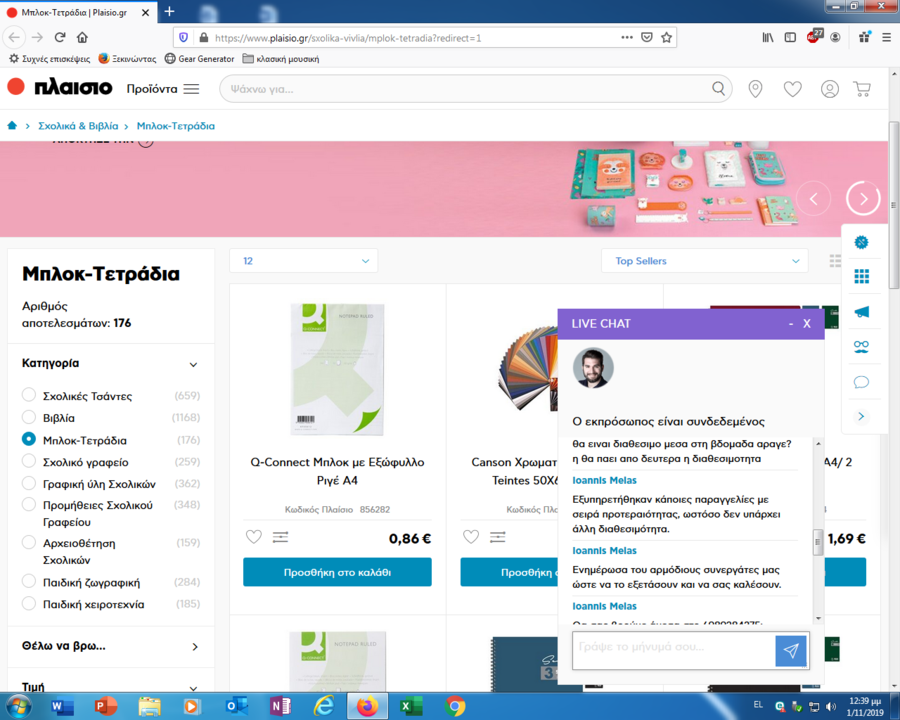Open chat bubble icon in sidebar

click(861, 382)
